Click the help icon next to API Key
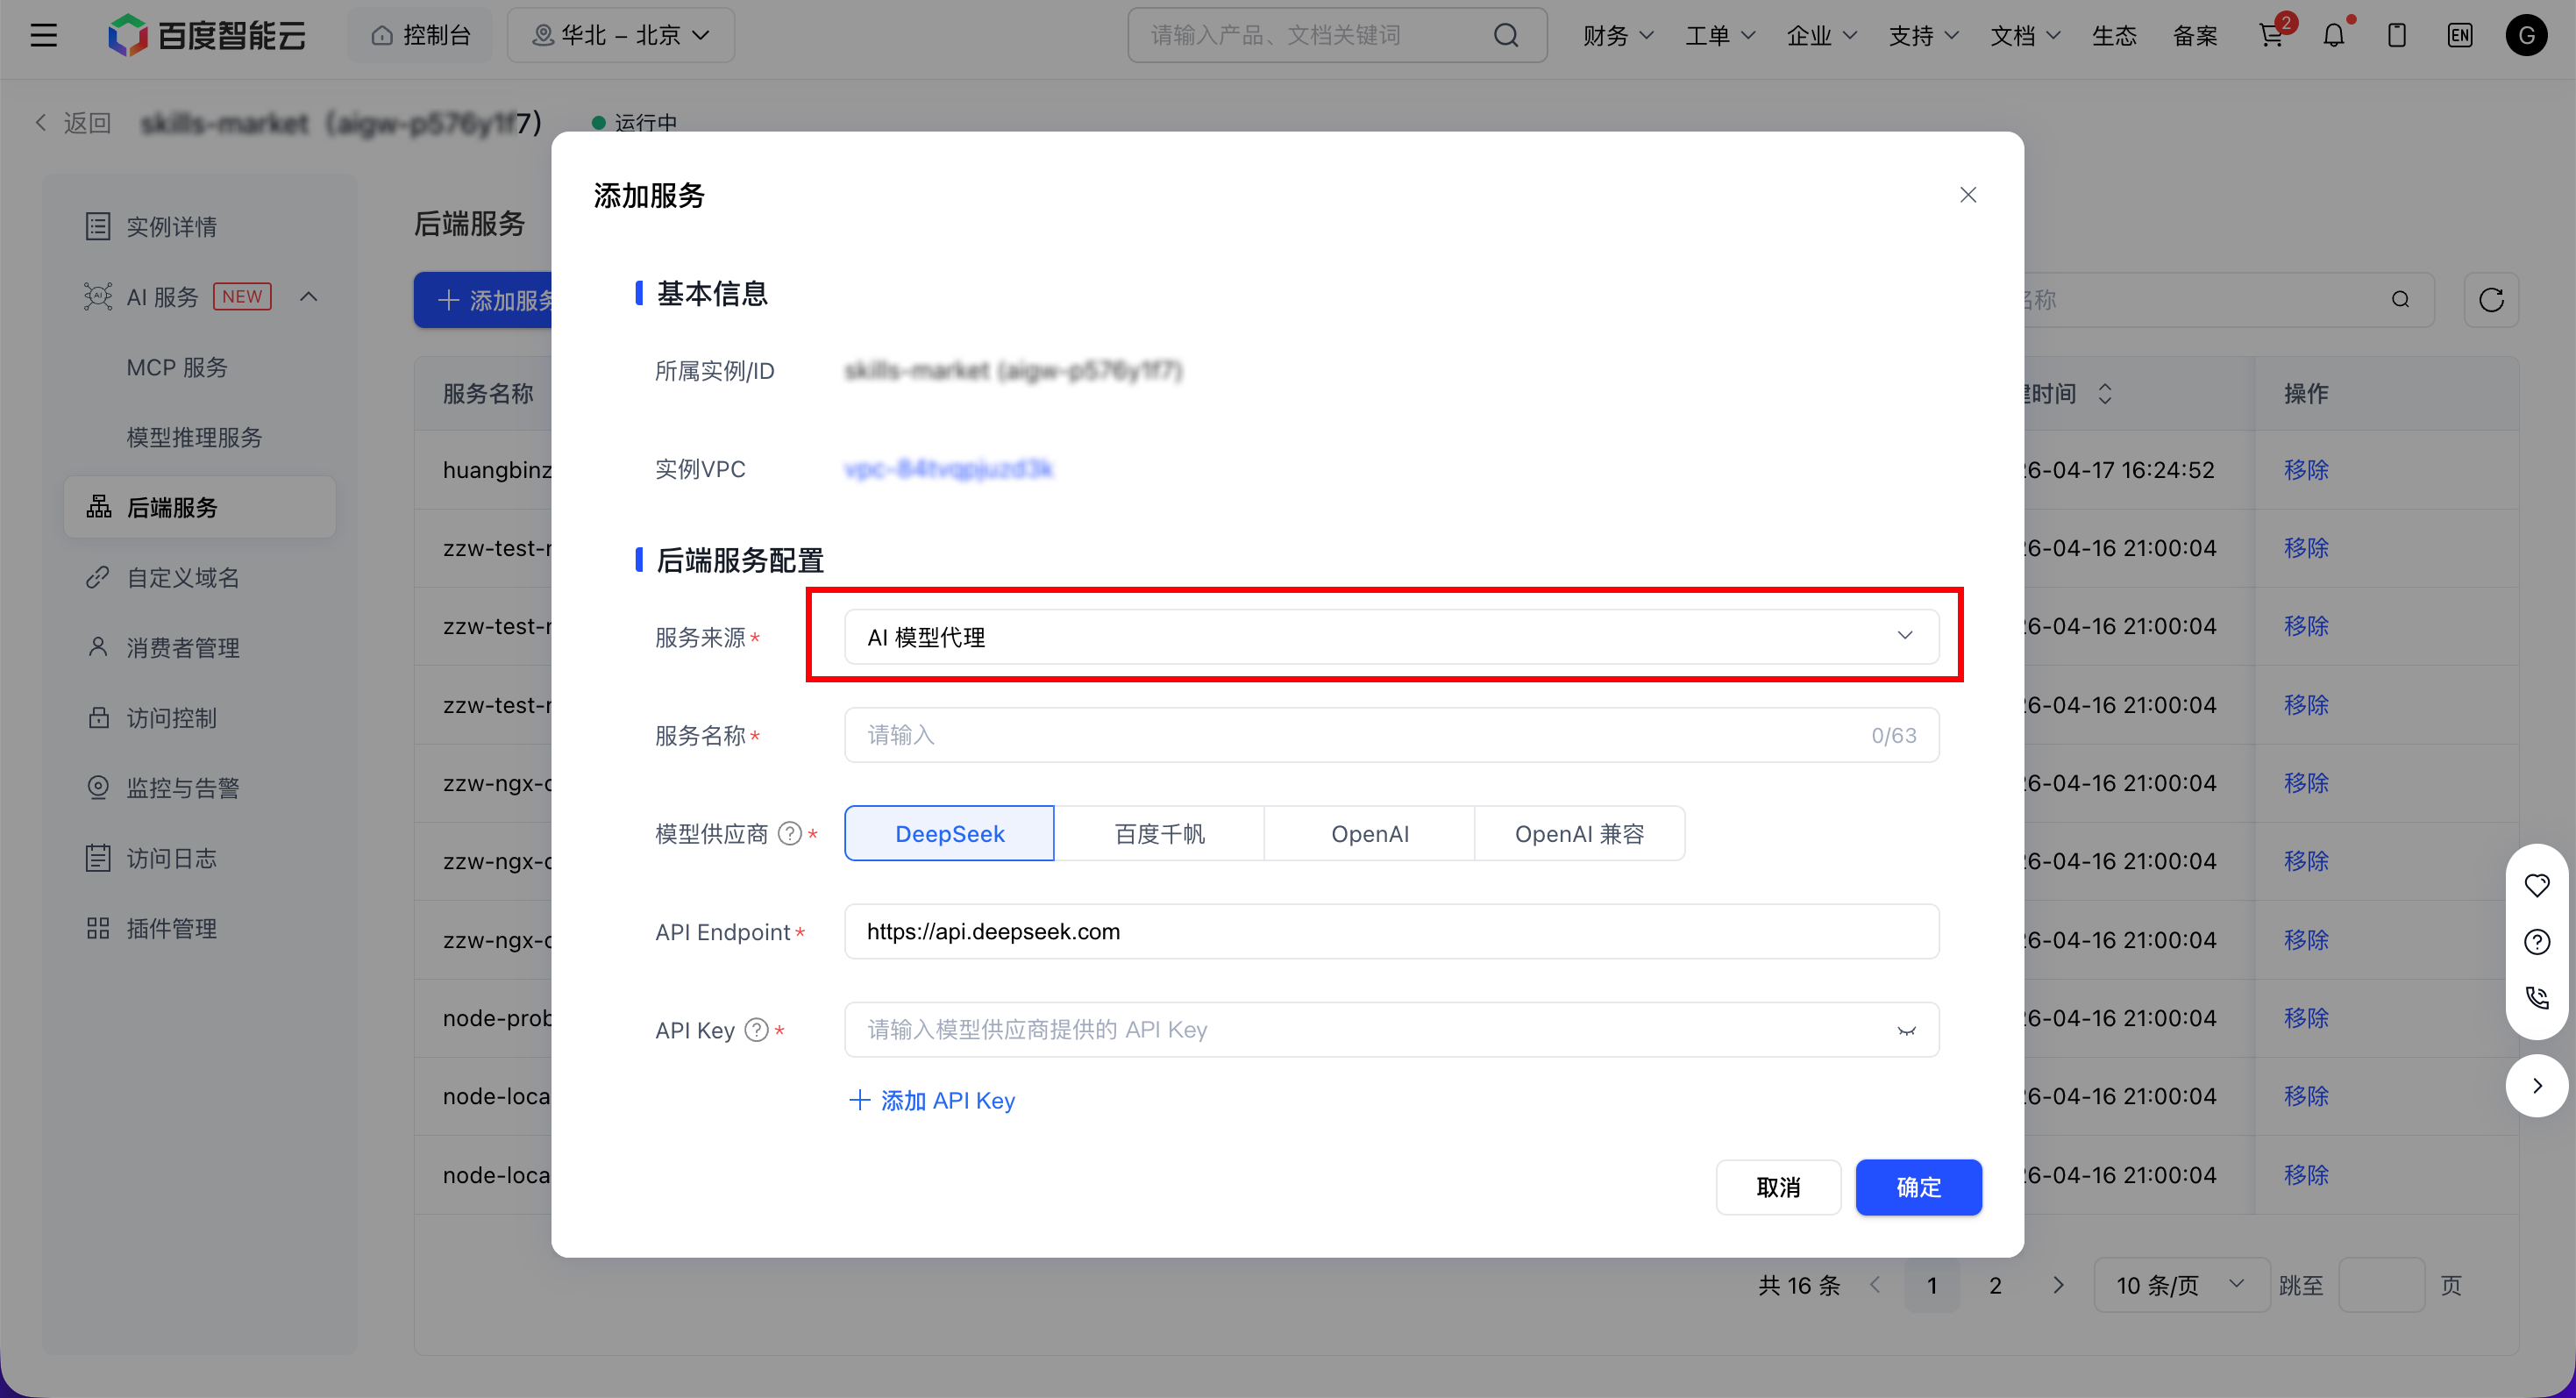 (x=757, y=1030)
